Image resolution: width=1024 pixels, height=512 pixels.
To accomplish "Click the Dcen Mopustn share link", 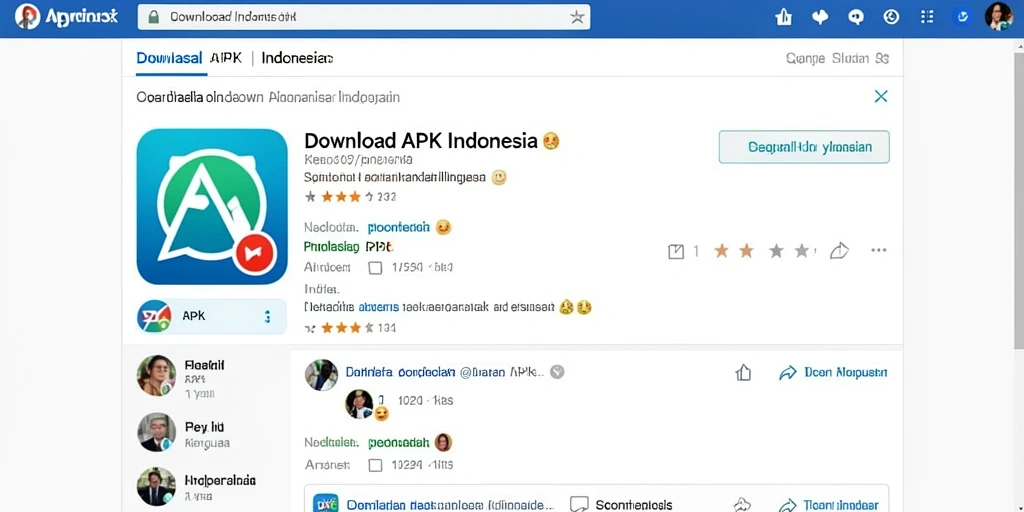I will coord(833,372).
